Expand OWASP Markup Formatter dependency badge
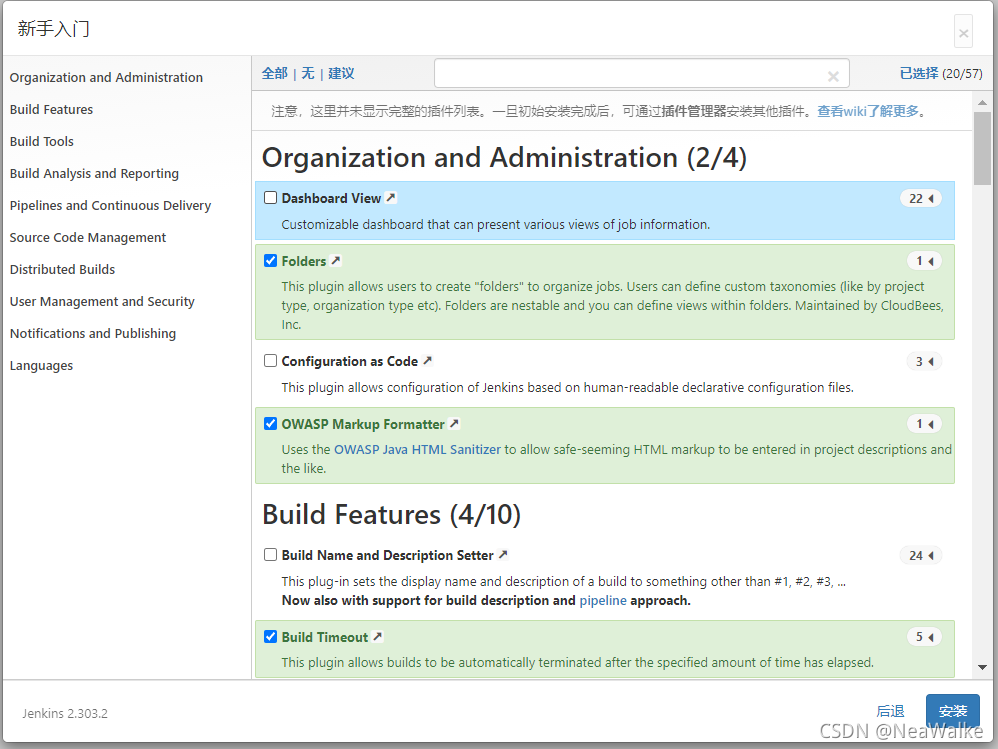998x749 pixels. [x=924, y=424]
